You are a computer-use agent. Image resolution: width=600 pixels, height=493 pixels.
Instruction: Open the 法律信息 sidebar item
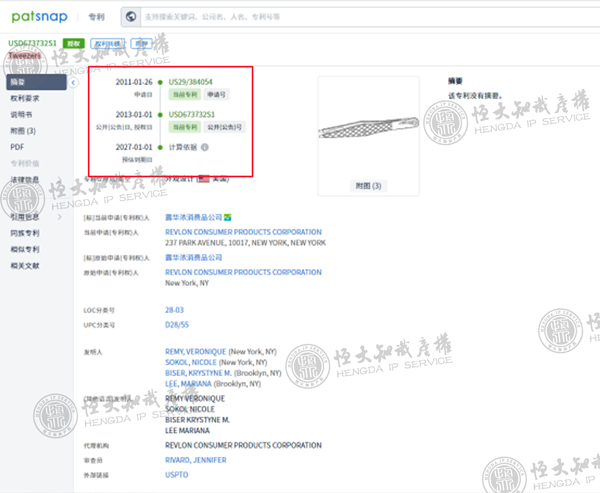click(x=25, y=180)
